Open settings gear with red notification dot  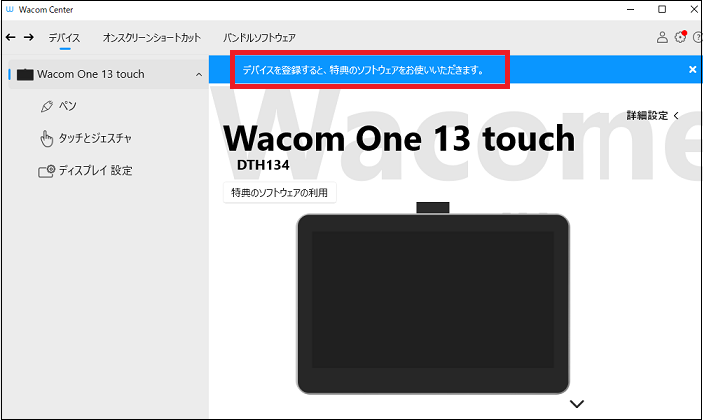pos(681,37)
